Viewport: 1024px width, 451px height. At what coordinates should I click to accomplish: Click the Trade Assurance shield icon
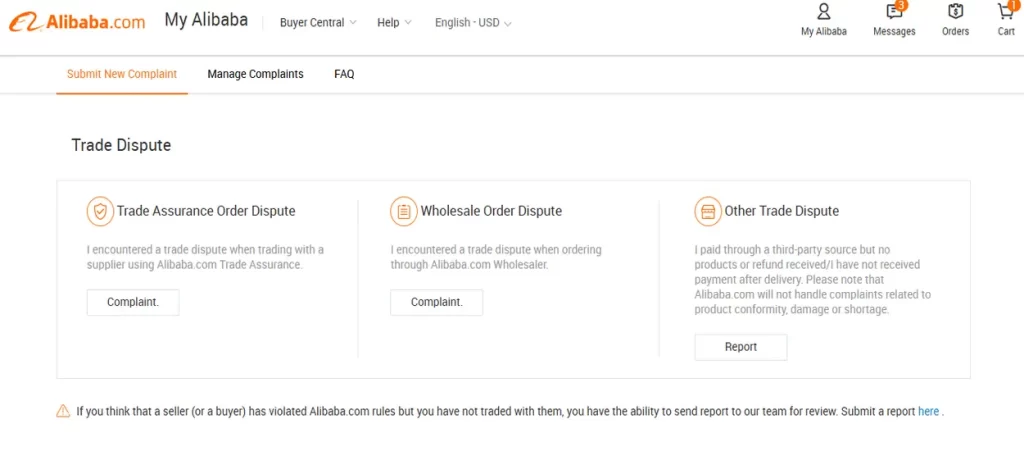[99, 211]
